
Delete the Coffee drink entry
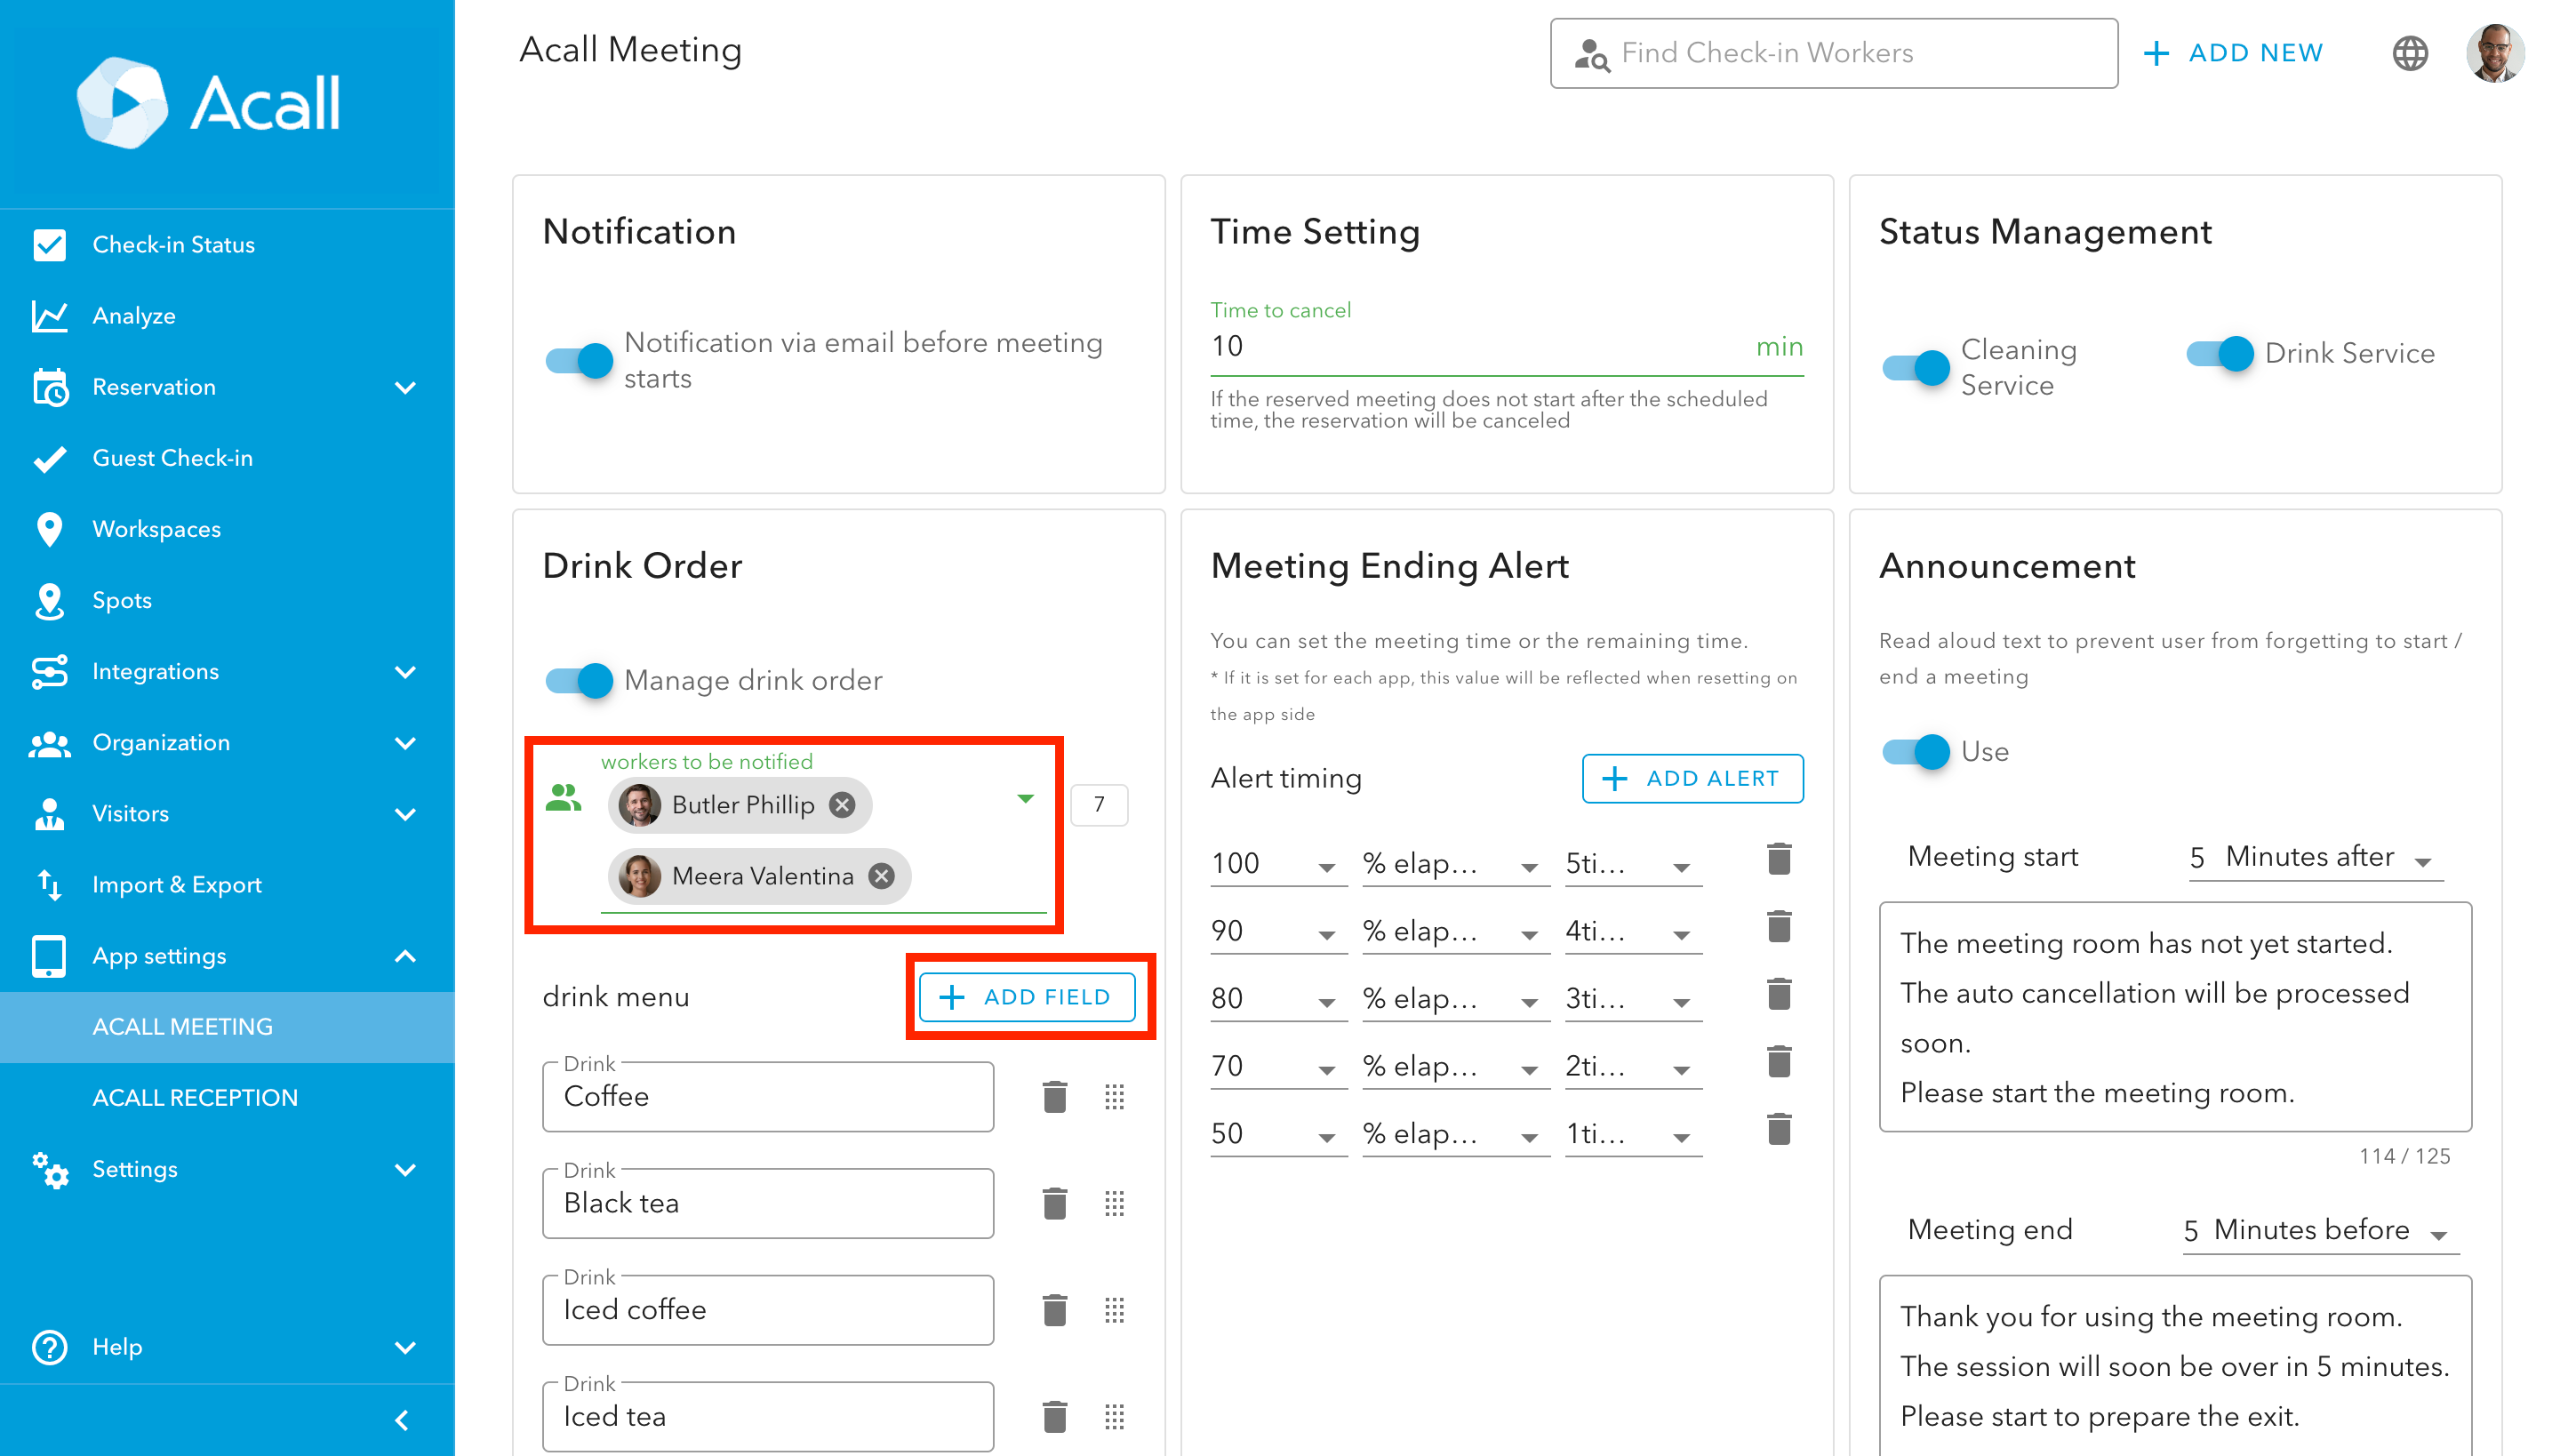coord(1054,1097)
